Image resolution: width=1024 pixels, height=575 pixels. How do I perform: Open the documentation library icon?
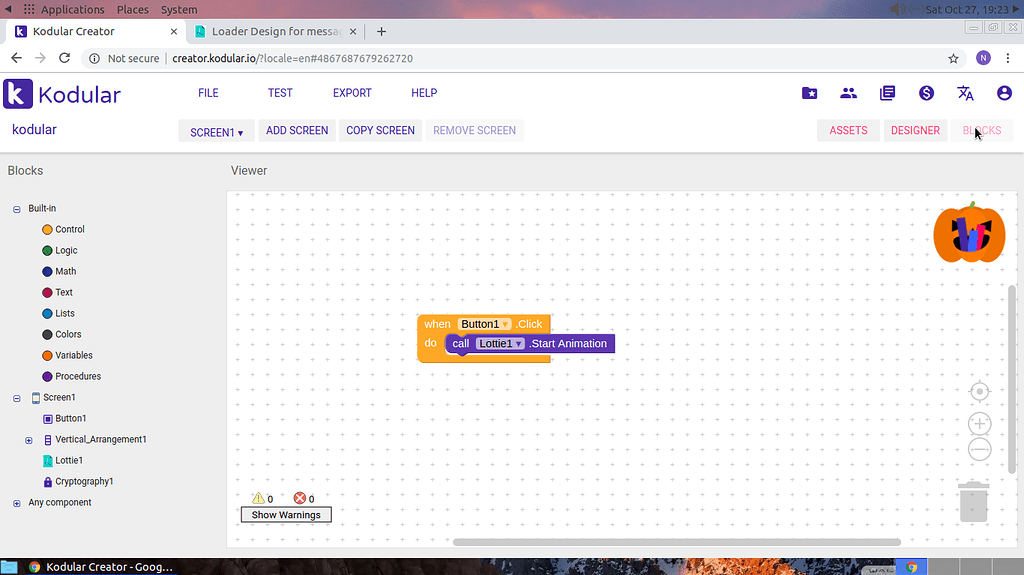click(x=888, y=93)
